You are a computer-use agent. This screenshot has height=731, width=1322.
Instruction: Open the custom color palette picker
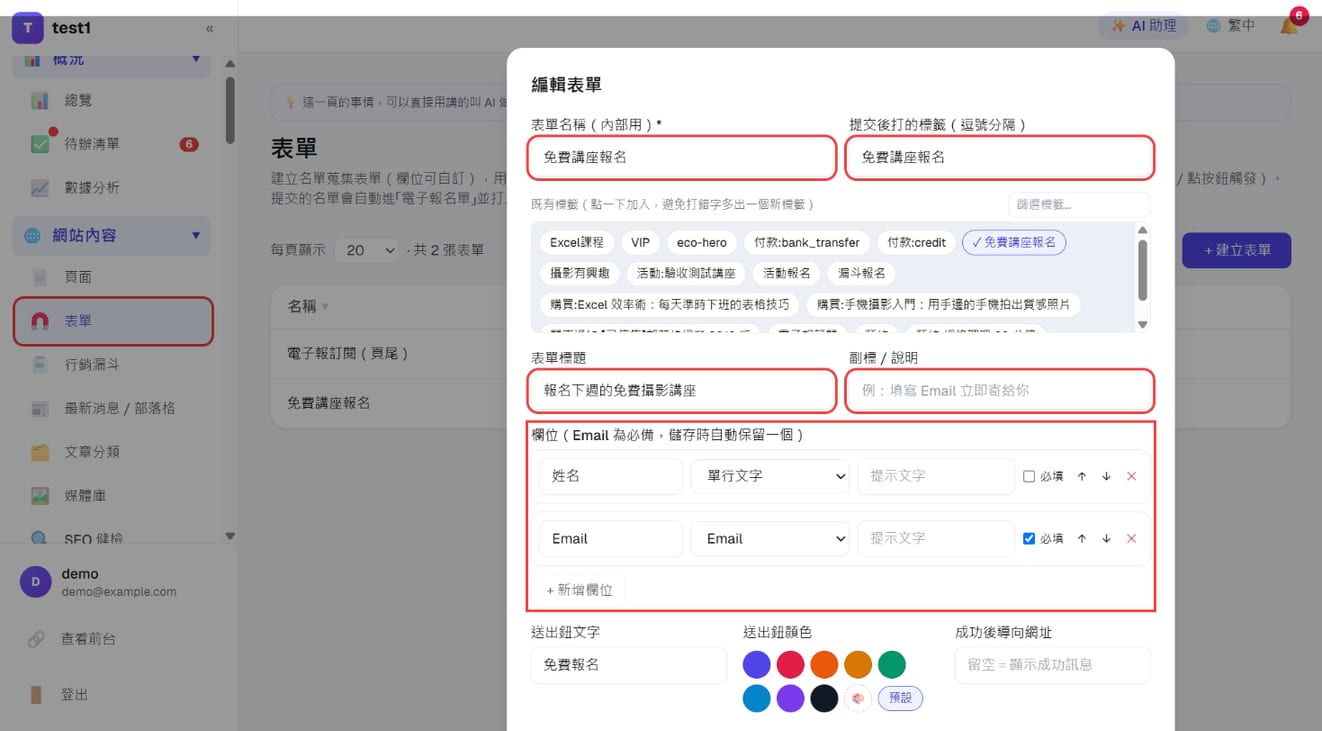[858, 698]
